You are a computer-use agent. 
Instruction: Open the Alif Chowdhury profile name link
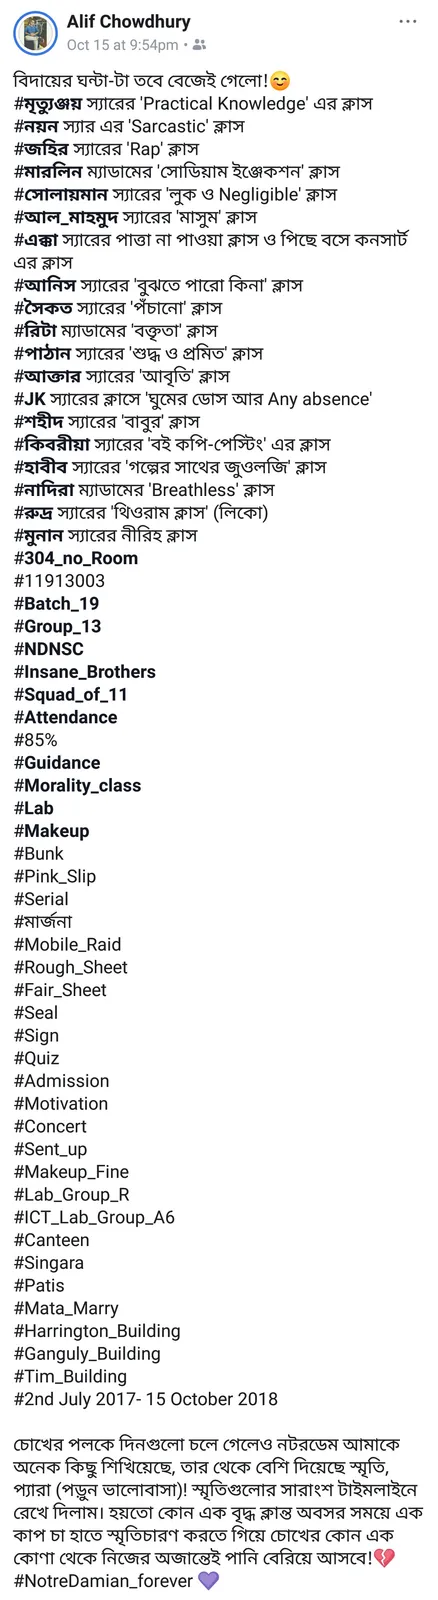(128, 22)
